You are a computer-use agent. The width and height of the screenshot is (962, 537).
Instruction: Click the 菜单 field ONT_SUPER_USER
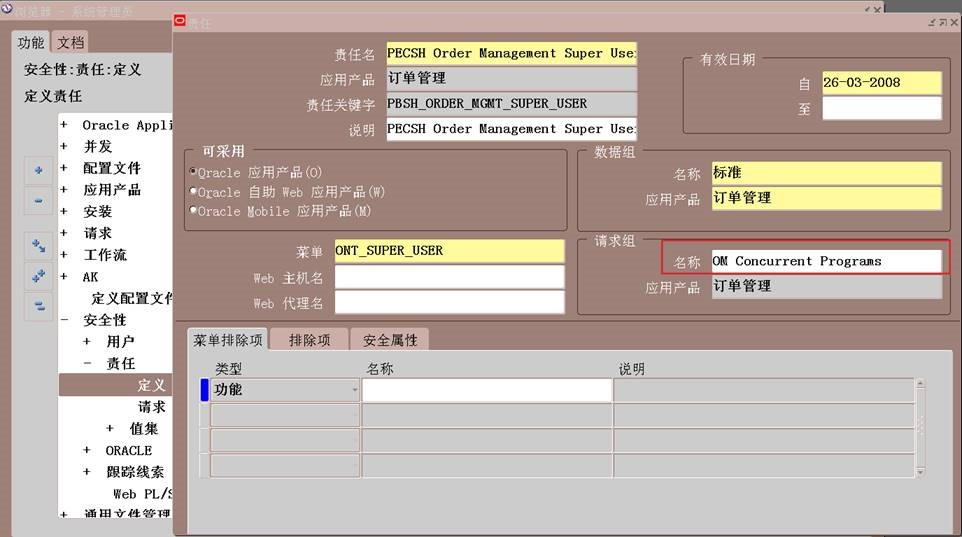[x=449, y=251]
